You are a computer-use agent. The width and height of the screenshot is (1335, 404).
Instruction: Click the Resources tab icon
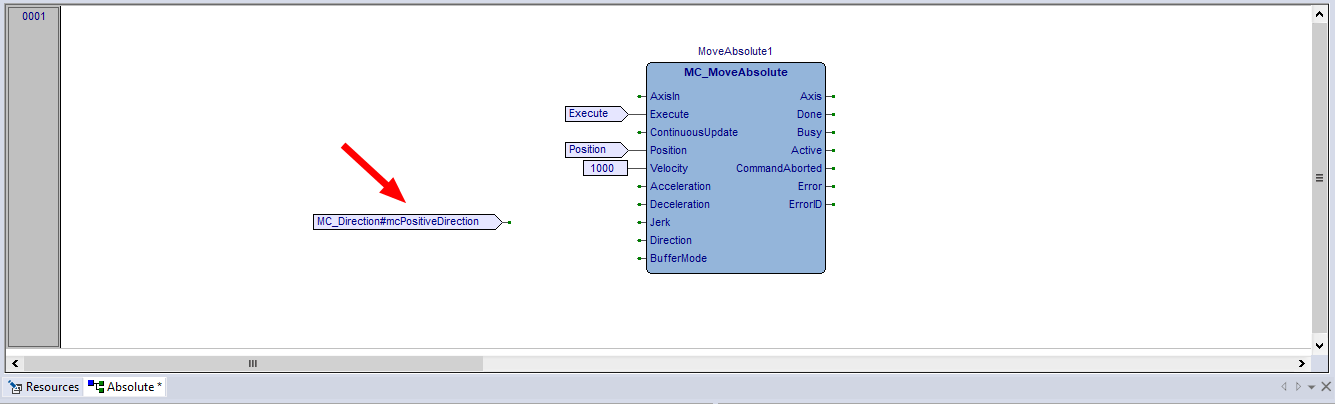pos(15,387)
